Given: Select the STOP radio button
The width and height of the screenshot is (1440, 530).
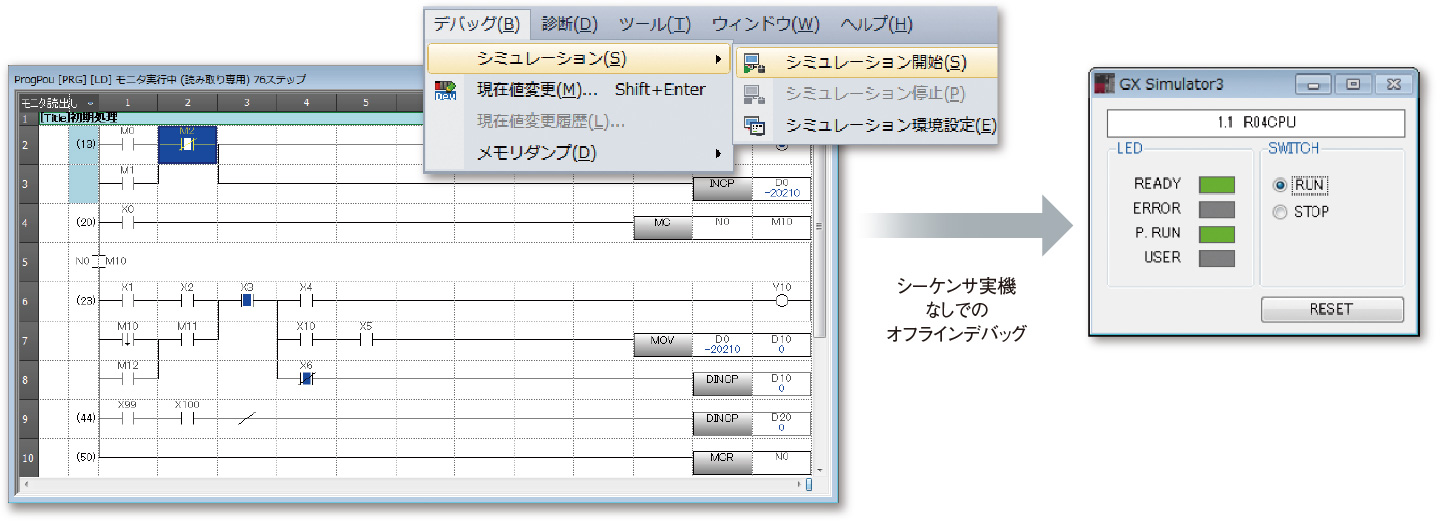Looking at the screenshot, I should pos(1280,212).
